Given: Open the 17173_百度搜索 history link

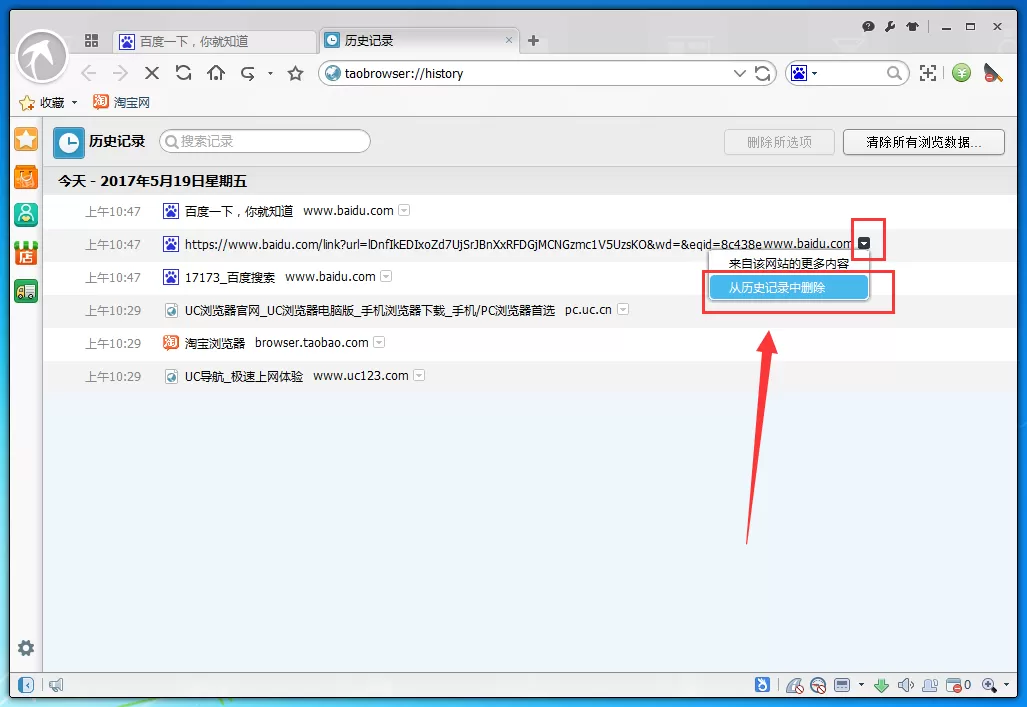Looking at the screenshot, I should point(230,277).
